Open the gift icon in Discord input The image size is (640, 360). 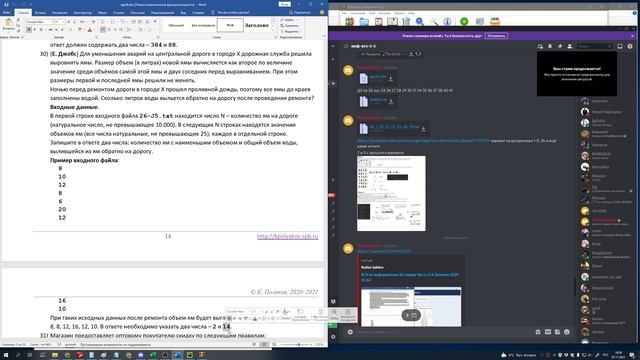[x=538, y=332]
